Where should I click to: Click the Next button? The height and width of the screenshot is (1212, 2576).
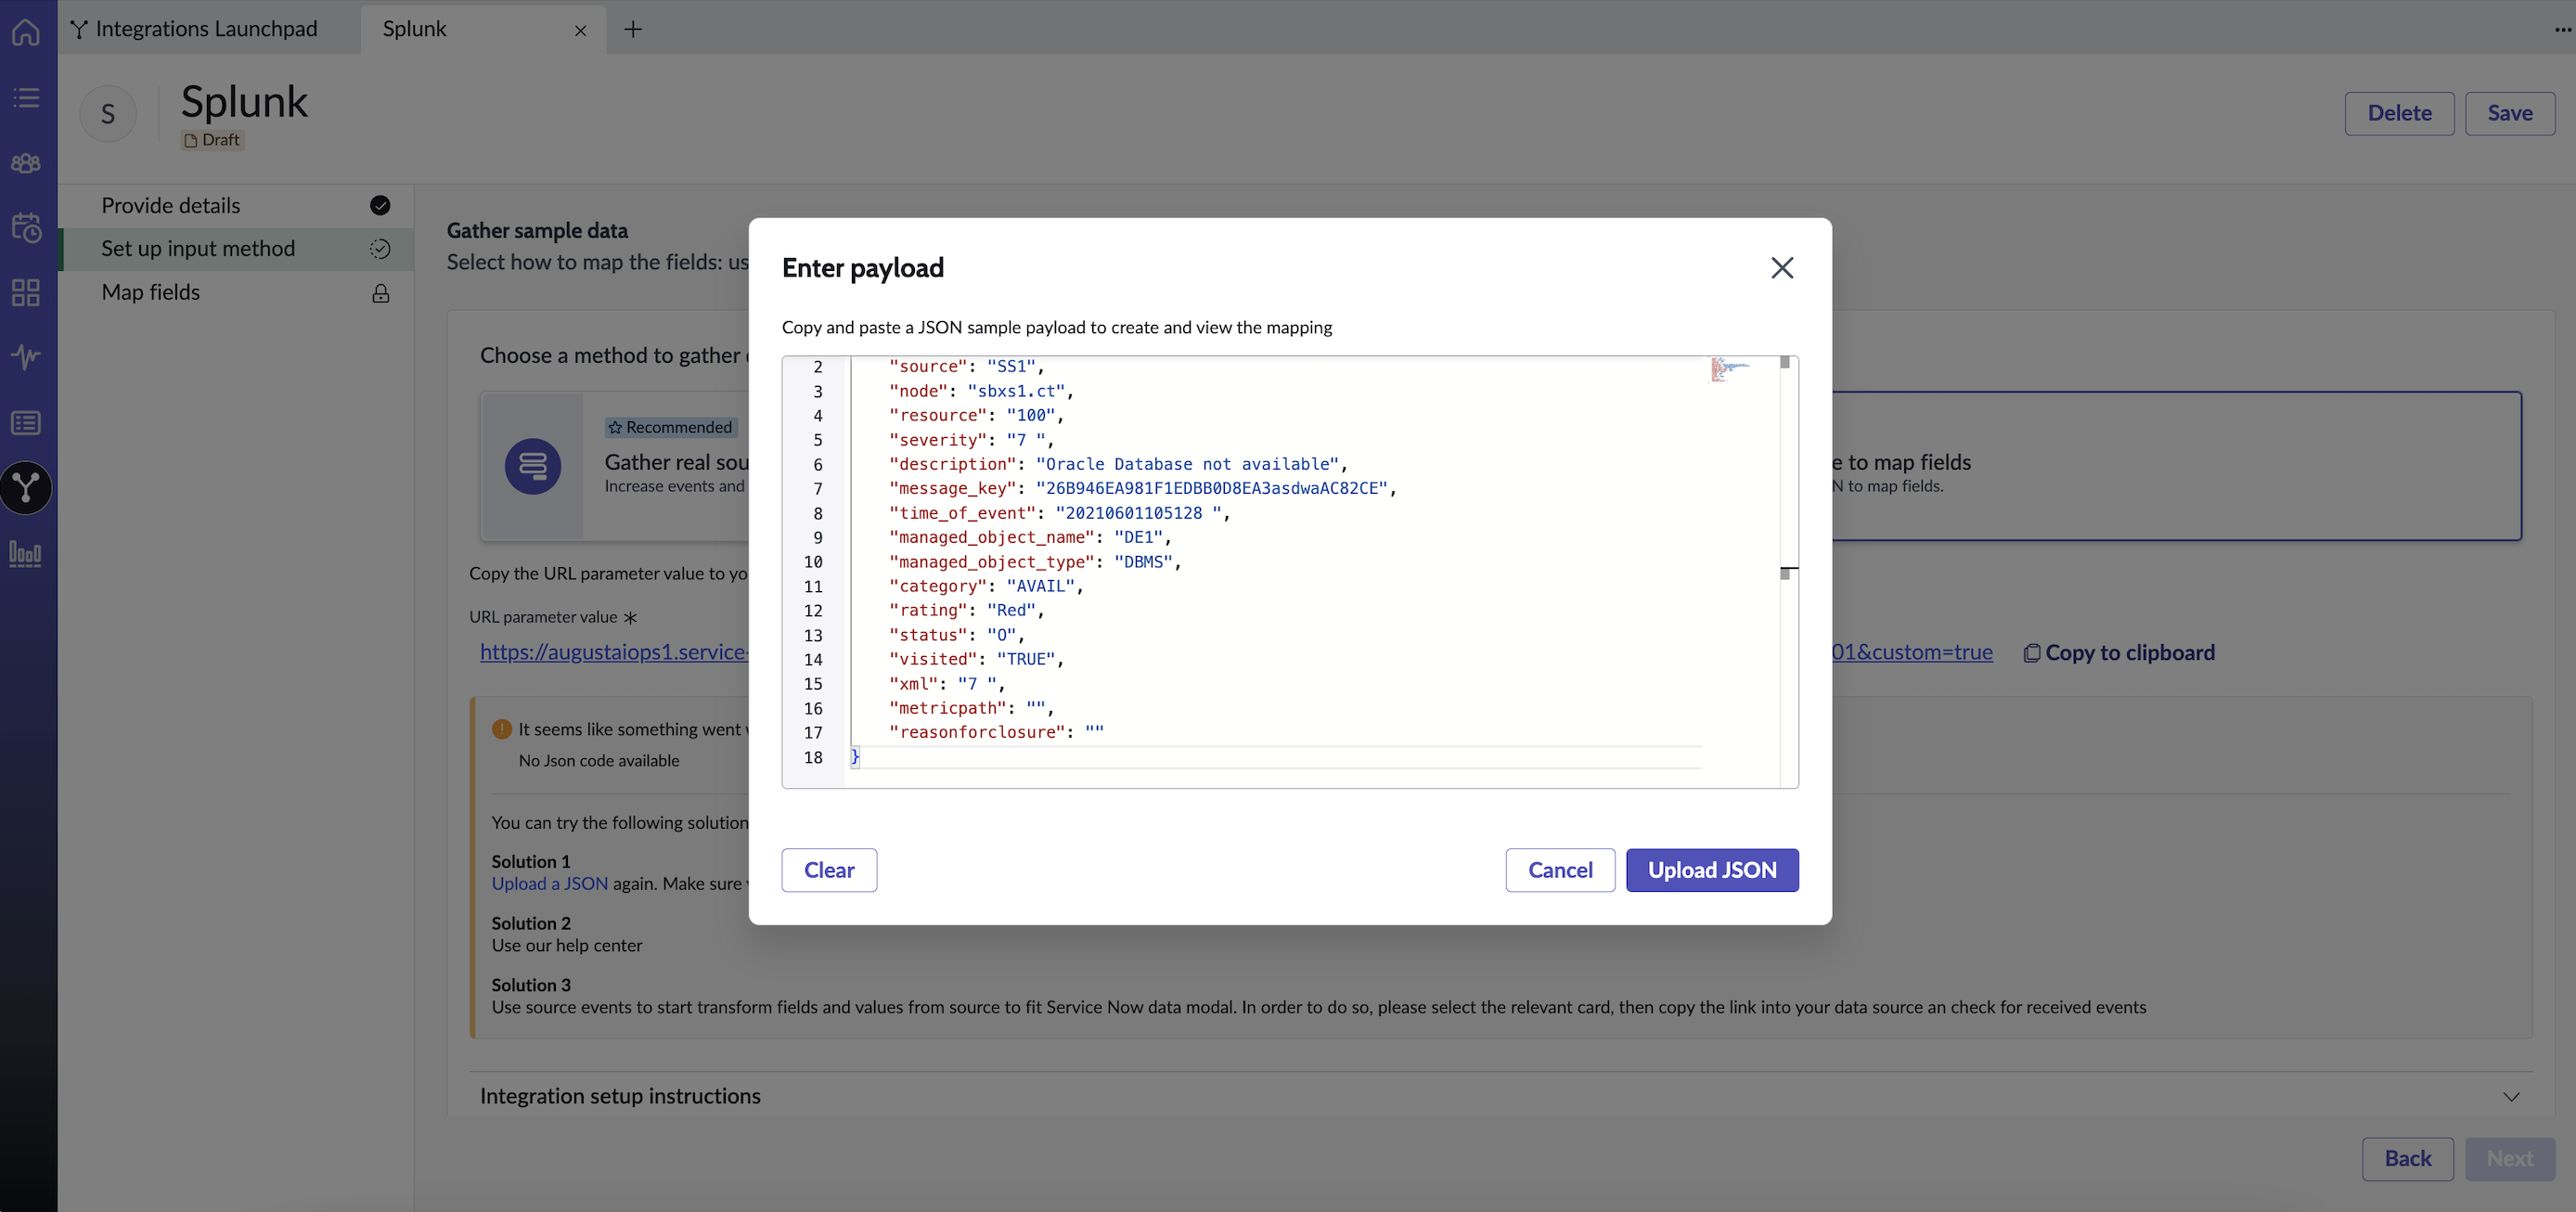(2510, 1158)
